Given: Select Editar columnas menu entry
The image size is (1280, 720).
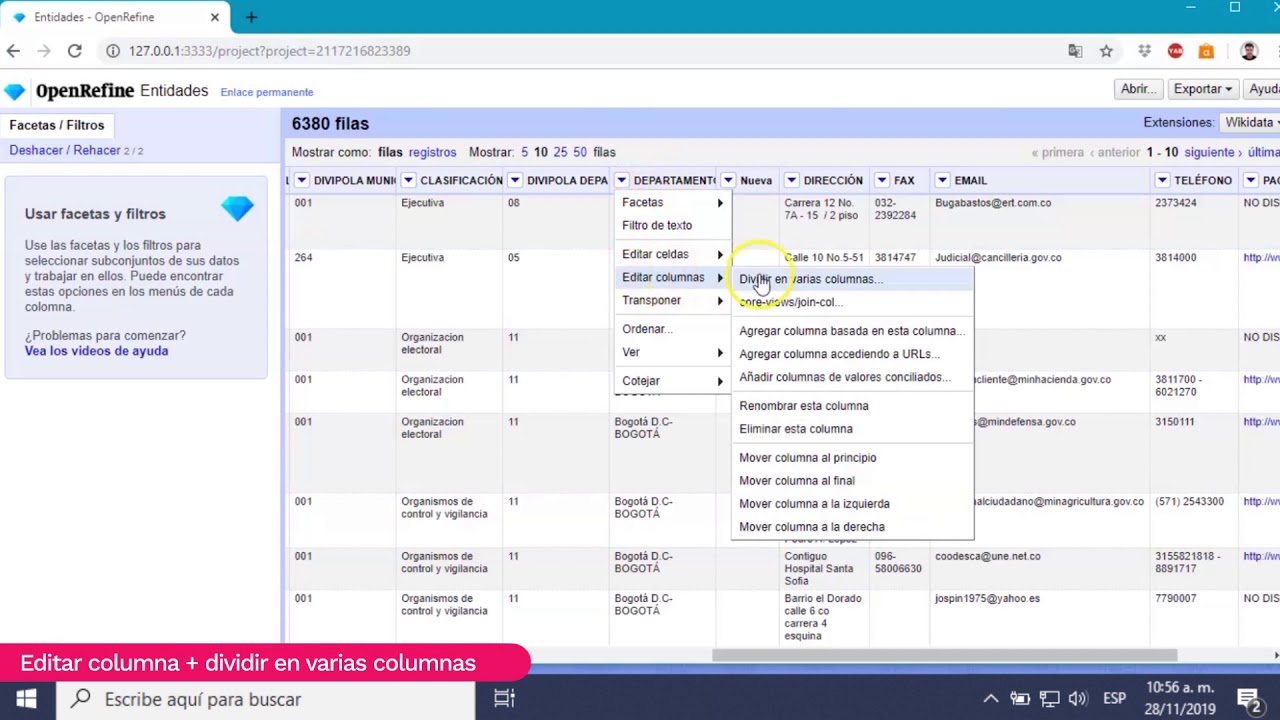Looking at the screenshot, I should coord(672,277).
